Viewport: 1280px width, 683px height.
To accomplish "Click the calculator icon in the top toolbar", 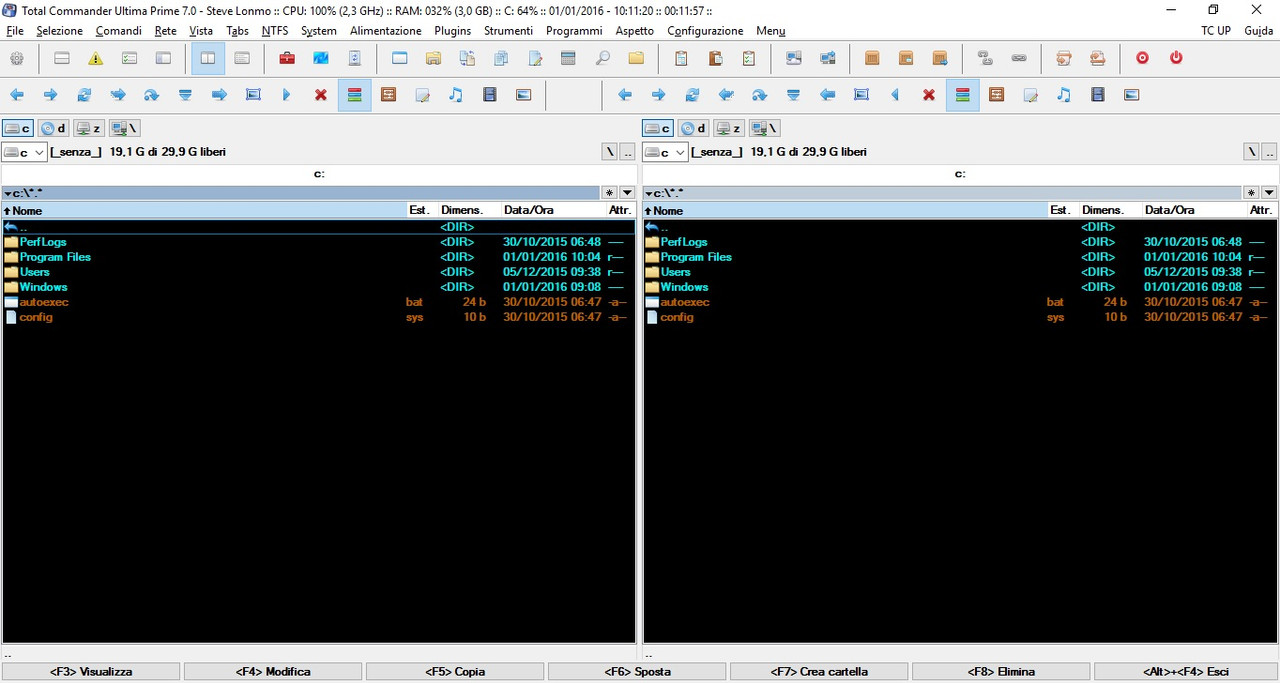I will (x=568, y=59).
